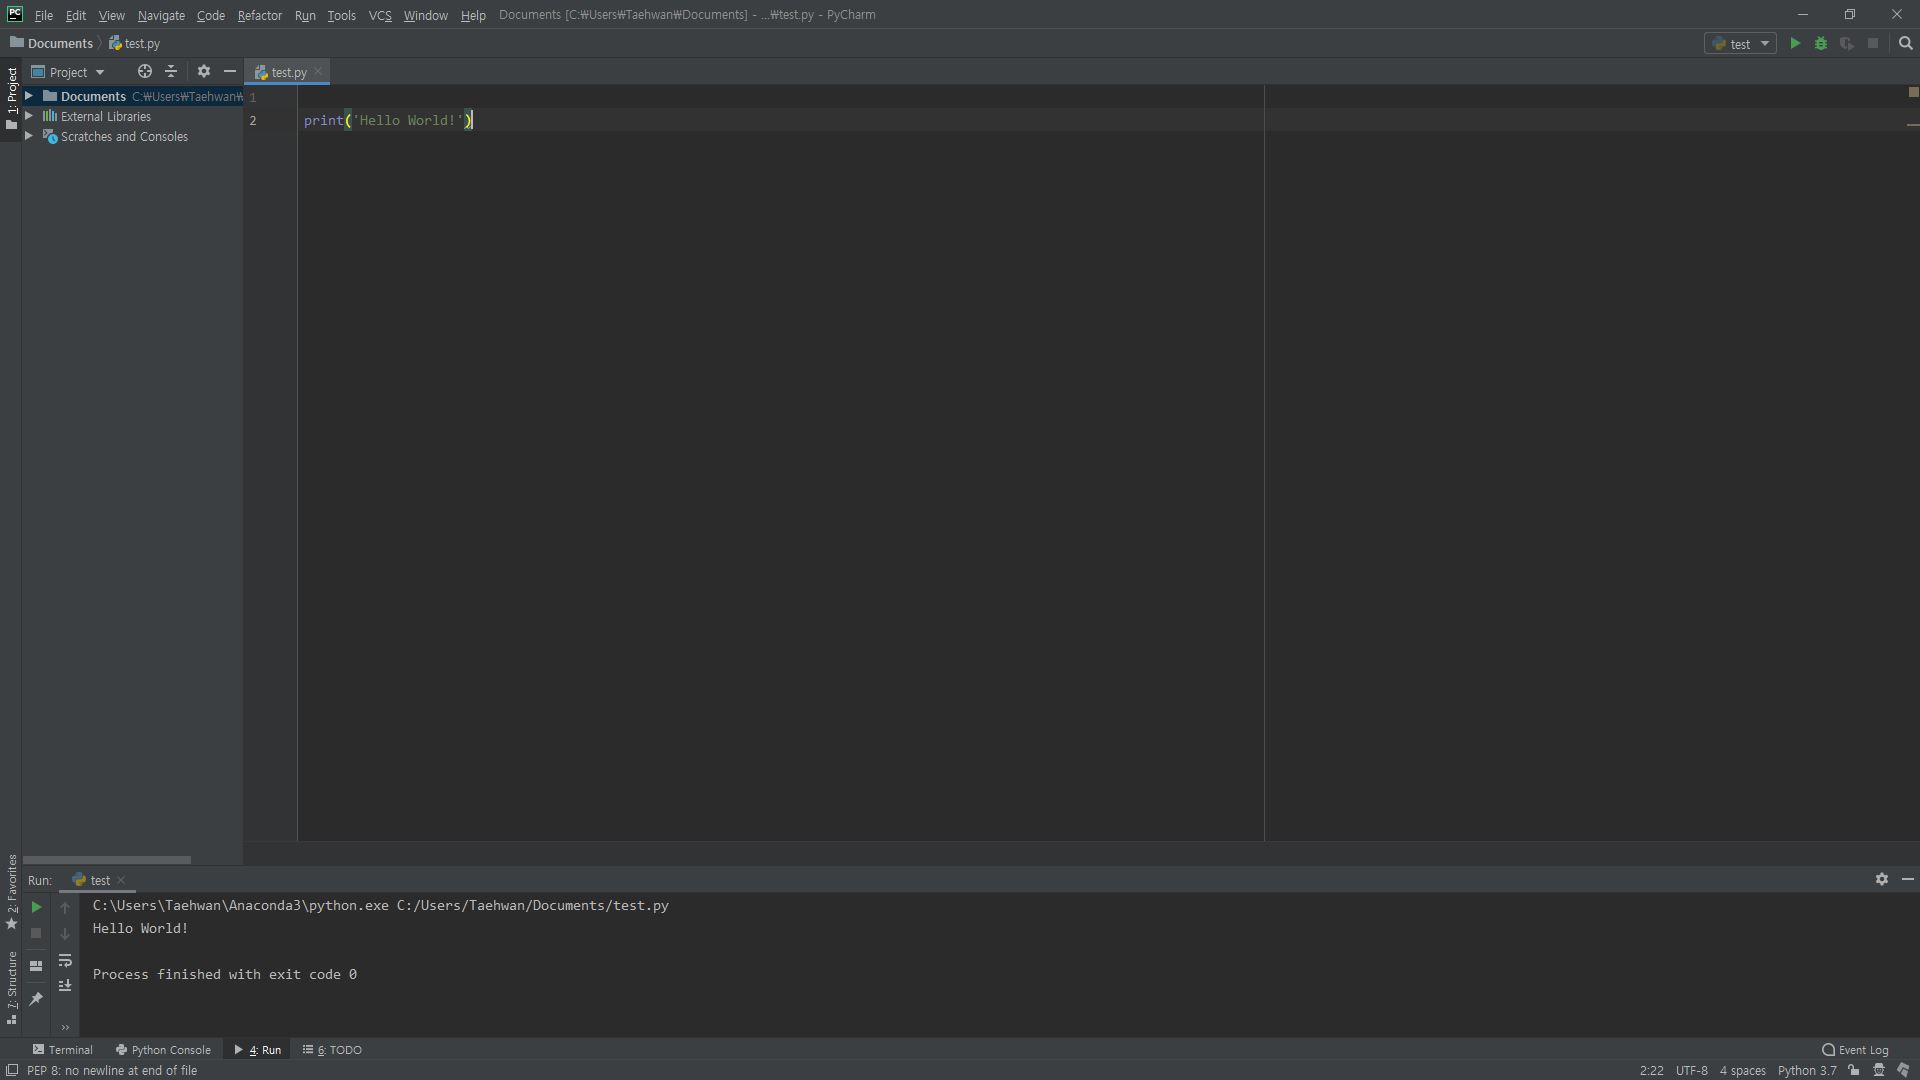1920x1080 pixels.
Task: Click Python 3.7 interpreter in status bar
Action: pos(1806,1070)
